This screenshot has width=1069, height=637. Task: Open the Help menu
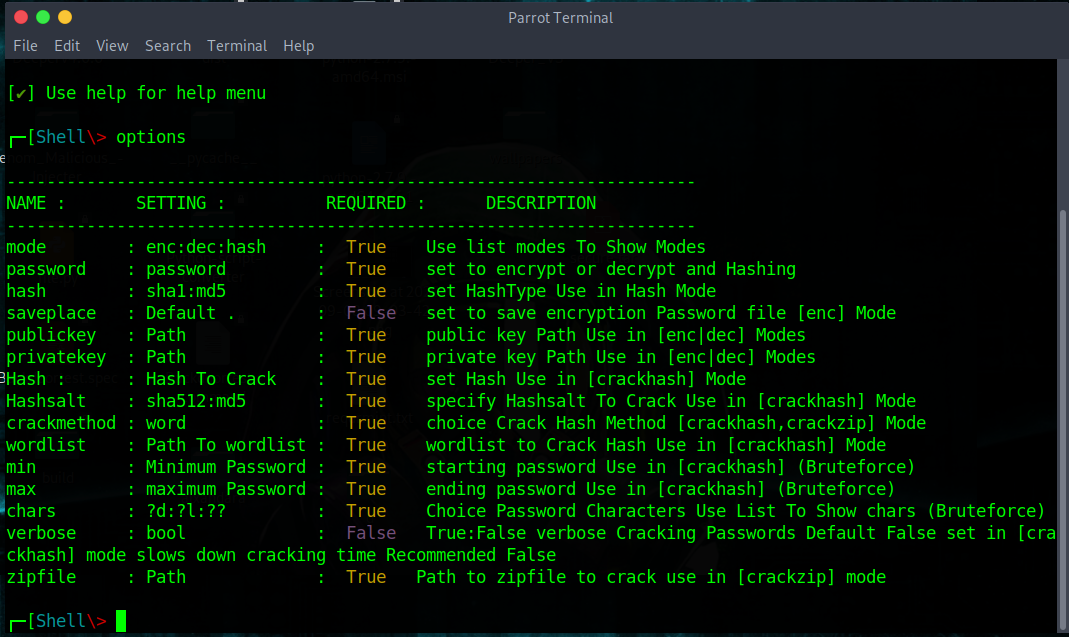tap(299, 46)
